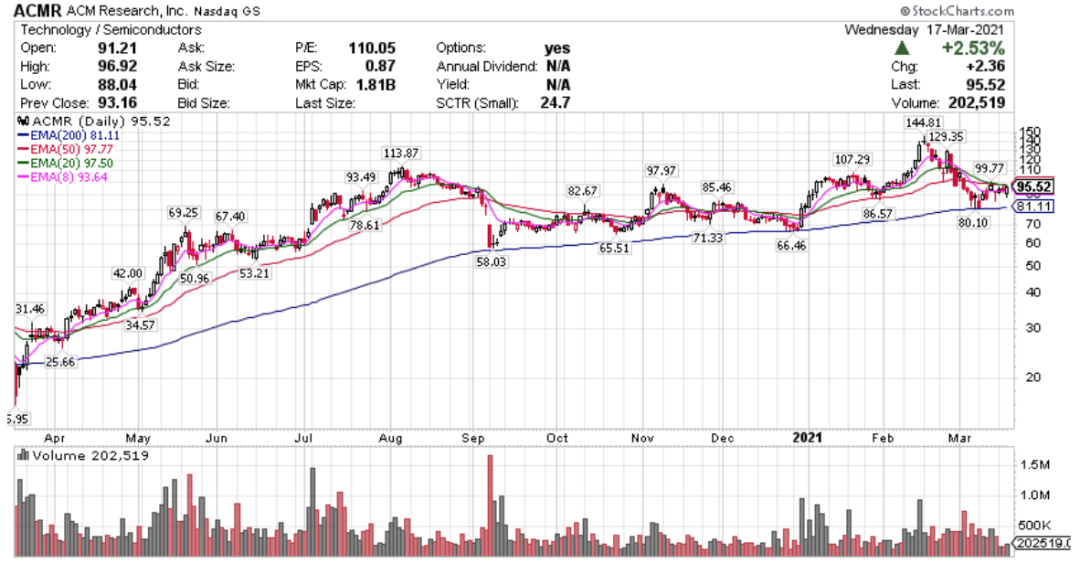Click the Prev Close value 93.16
The height and width of the screenshot is (574, 1080).
[117, 103]
